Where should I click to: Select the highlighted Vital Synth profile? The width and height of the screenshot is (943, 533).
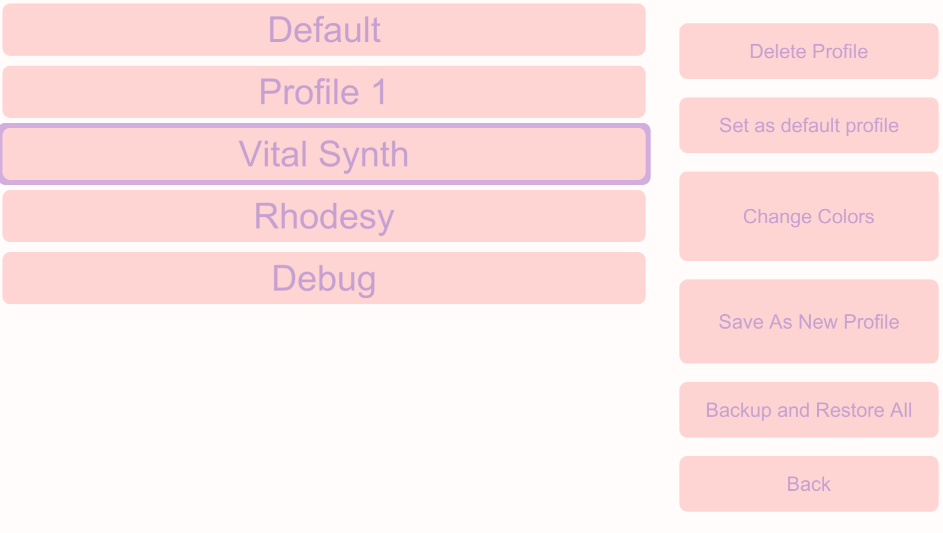324,154
